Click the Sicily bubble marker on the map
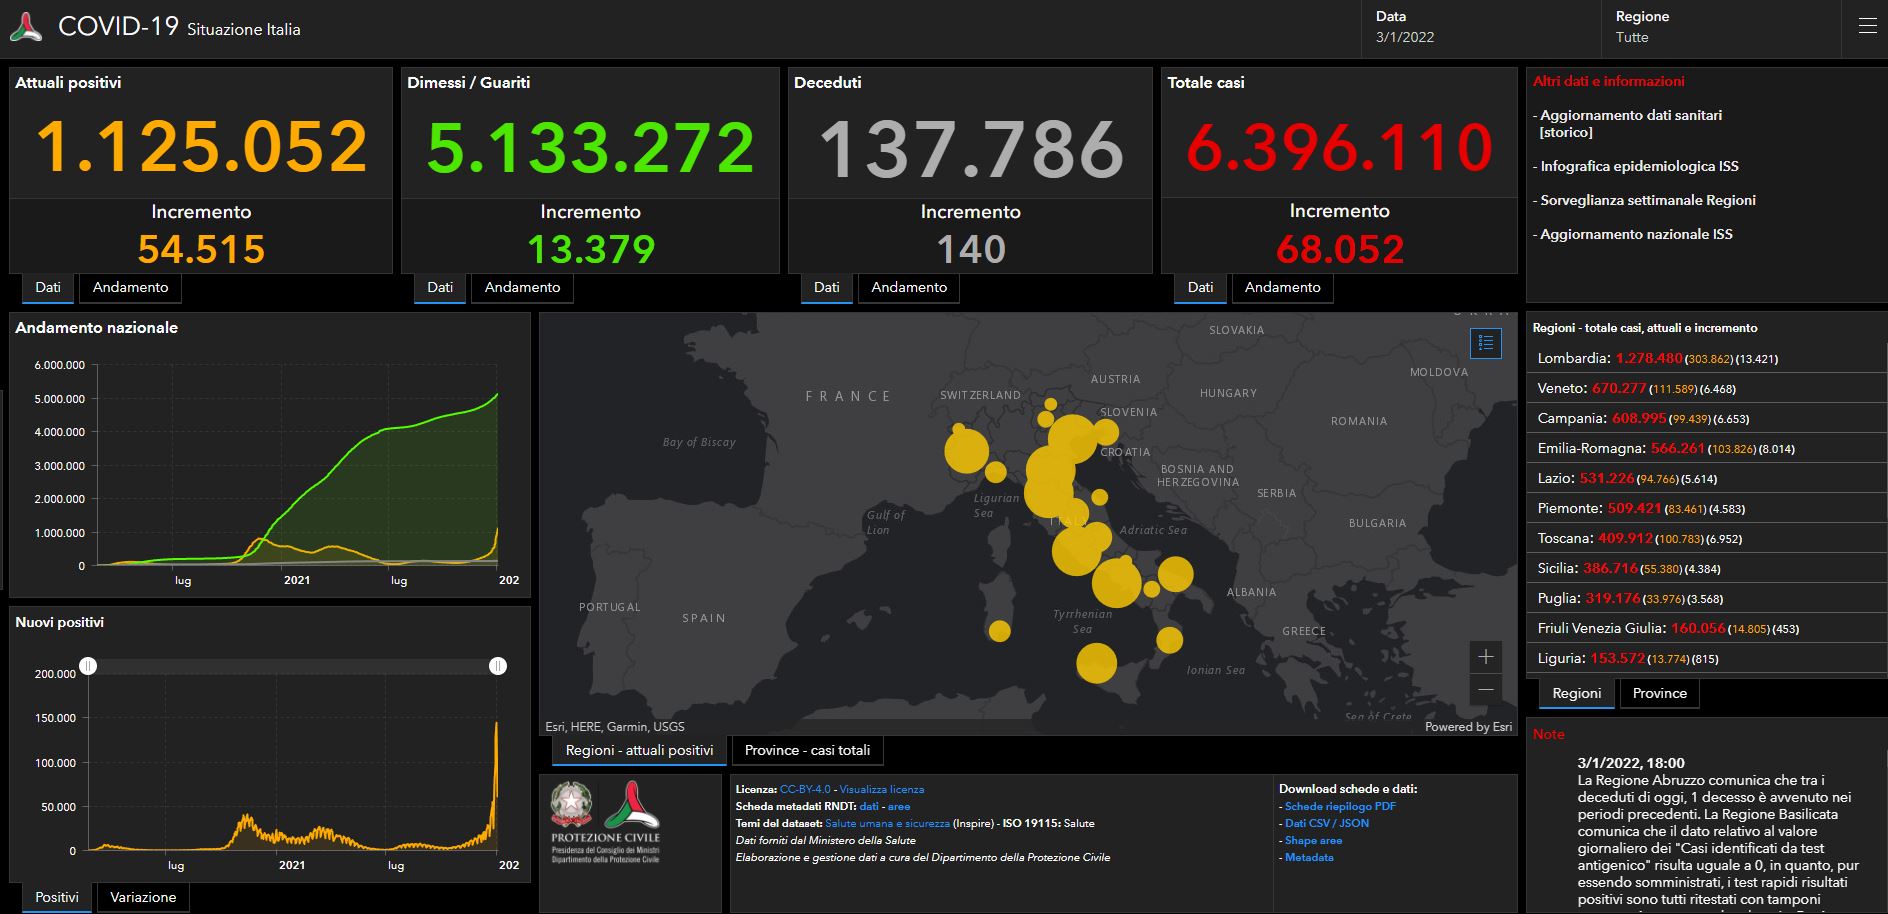Viewport: 1888px width, 914px height. [1096, 663]
